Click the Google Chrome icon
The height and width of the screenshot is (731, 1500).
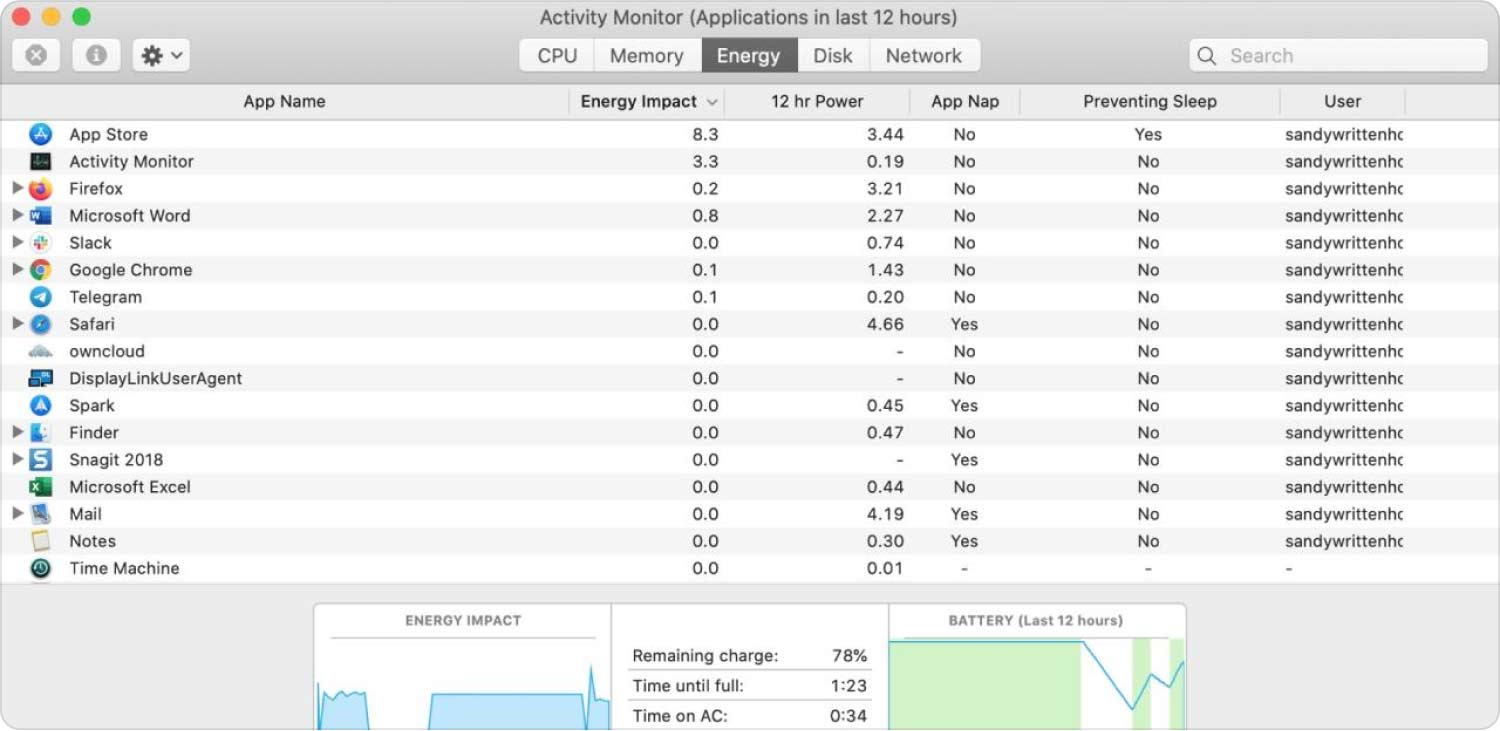pos(40,269)
